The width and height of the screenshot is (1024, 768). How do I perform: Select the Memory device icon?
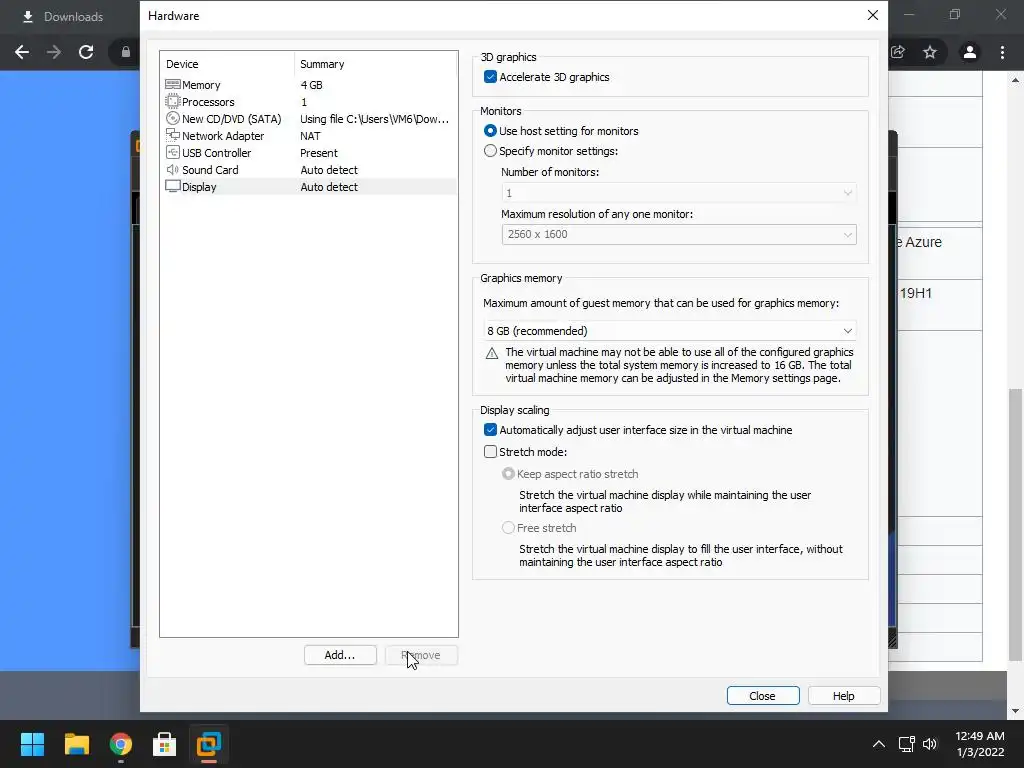tap(172, 84)
